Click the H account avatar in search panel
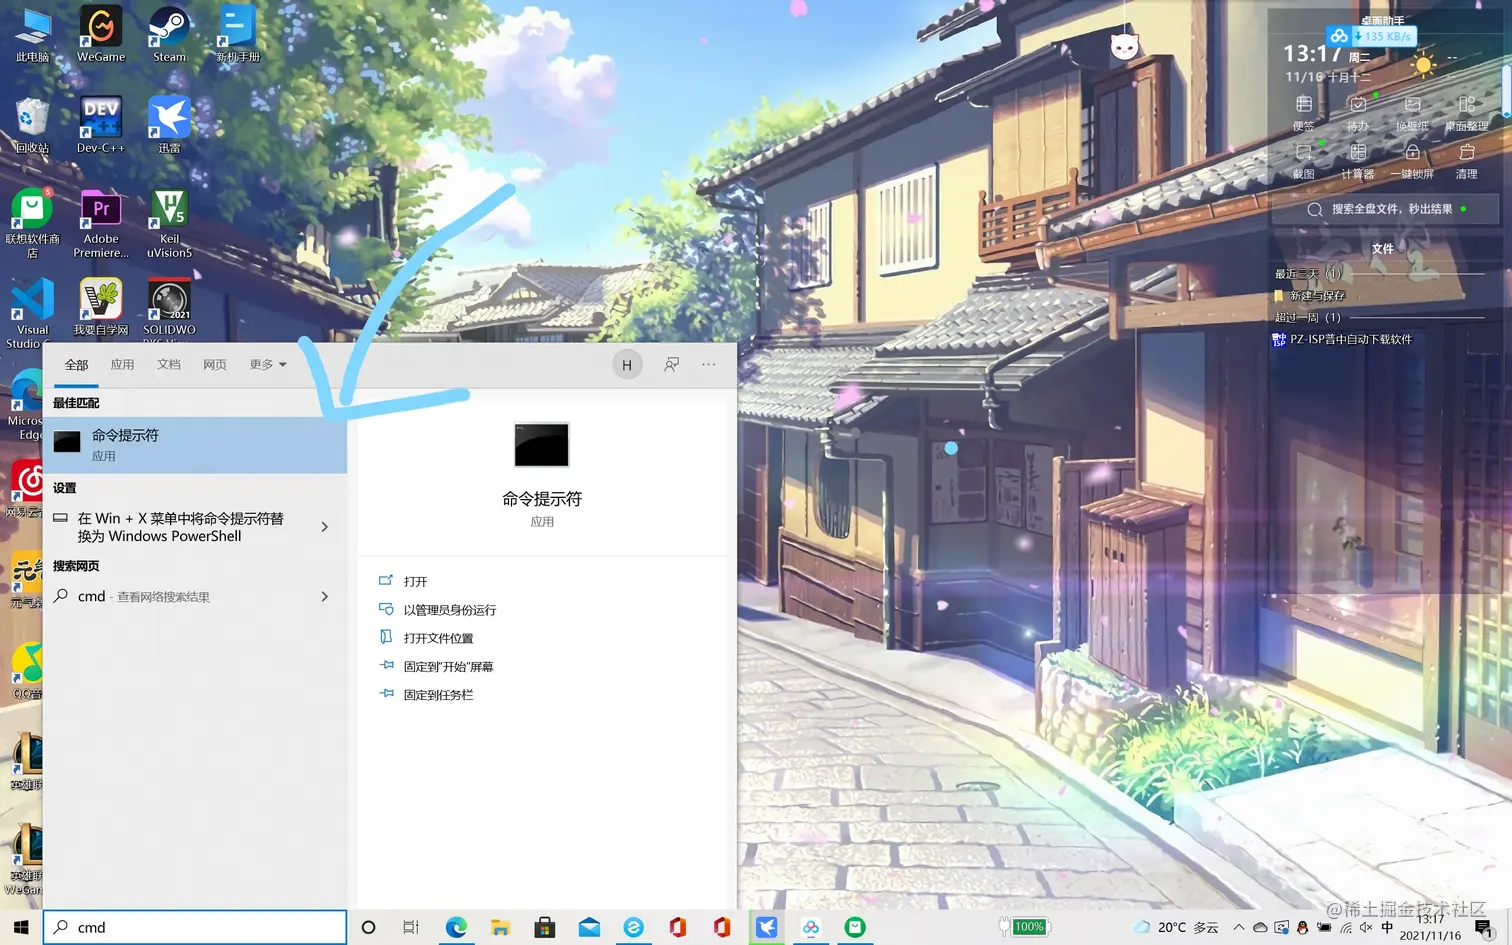The image size is (1512, 945). (627, 365)
